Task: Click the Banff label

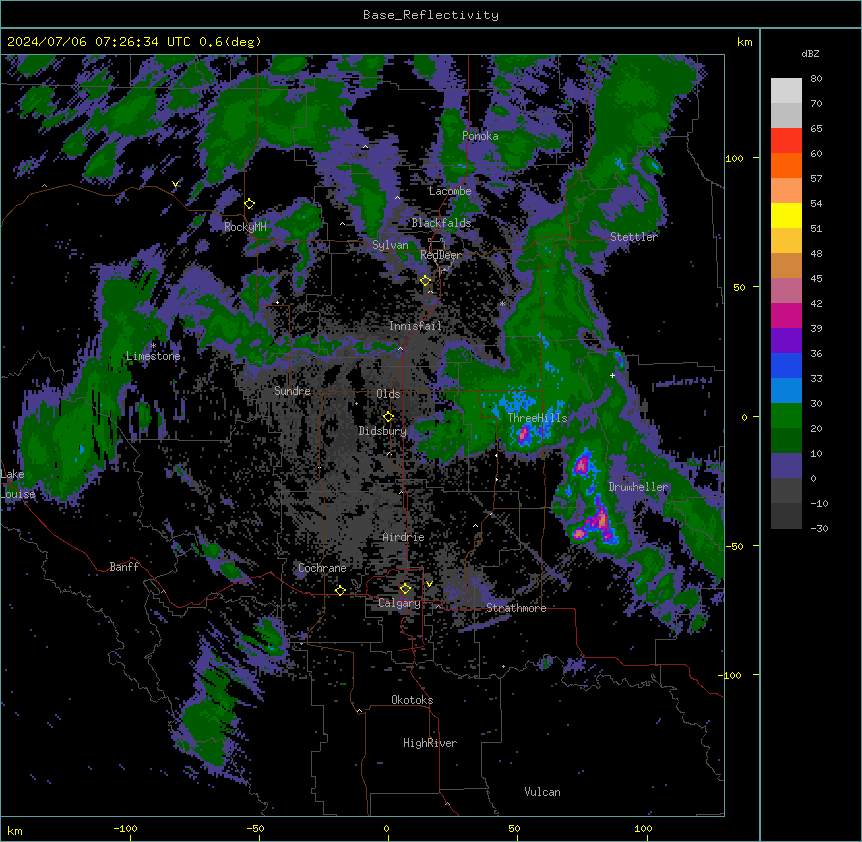Action: click(x=124, y=567)
